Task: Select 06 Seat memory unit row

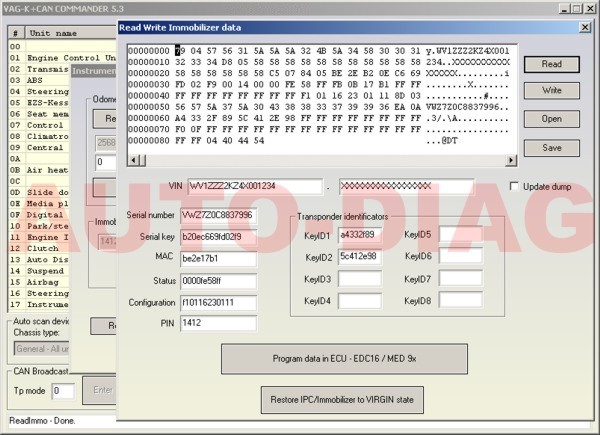Action: pyautogui.click(x=39, y=114)
